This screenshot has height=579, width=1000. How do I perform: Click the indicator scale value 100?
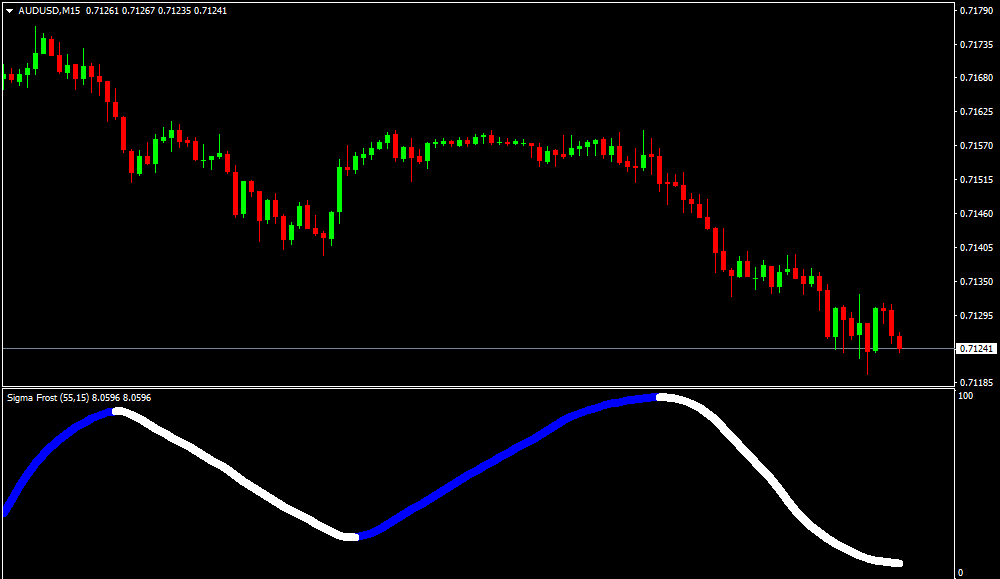click(x=966, y=396)
